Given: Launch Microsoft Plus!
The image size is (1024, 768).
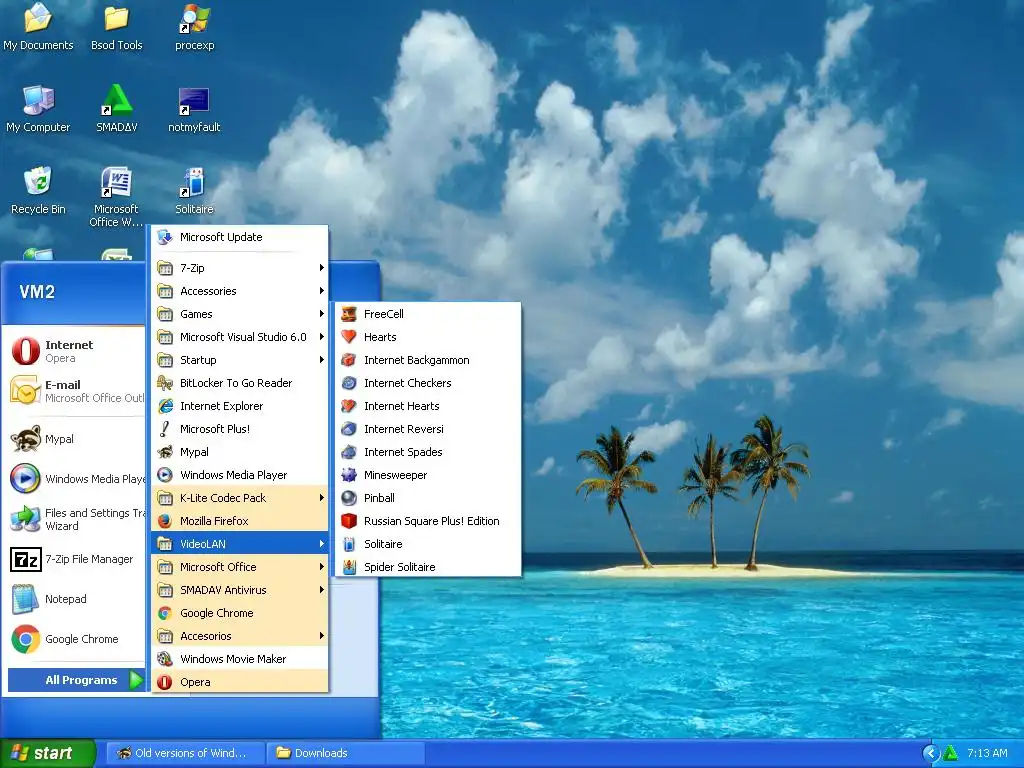Looking at the screenshot, I should [240, 429].
